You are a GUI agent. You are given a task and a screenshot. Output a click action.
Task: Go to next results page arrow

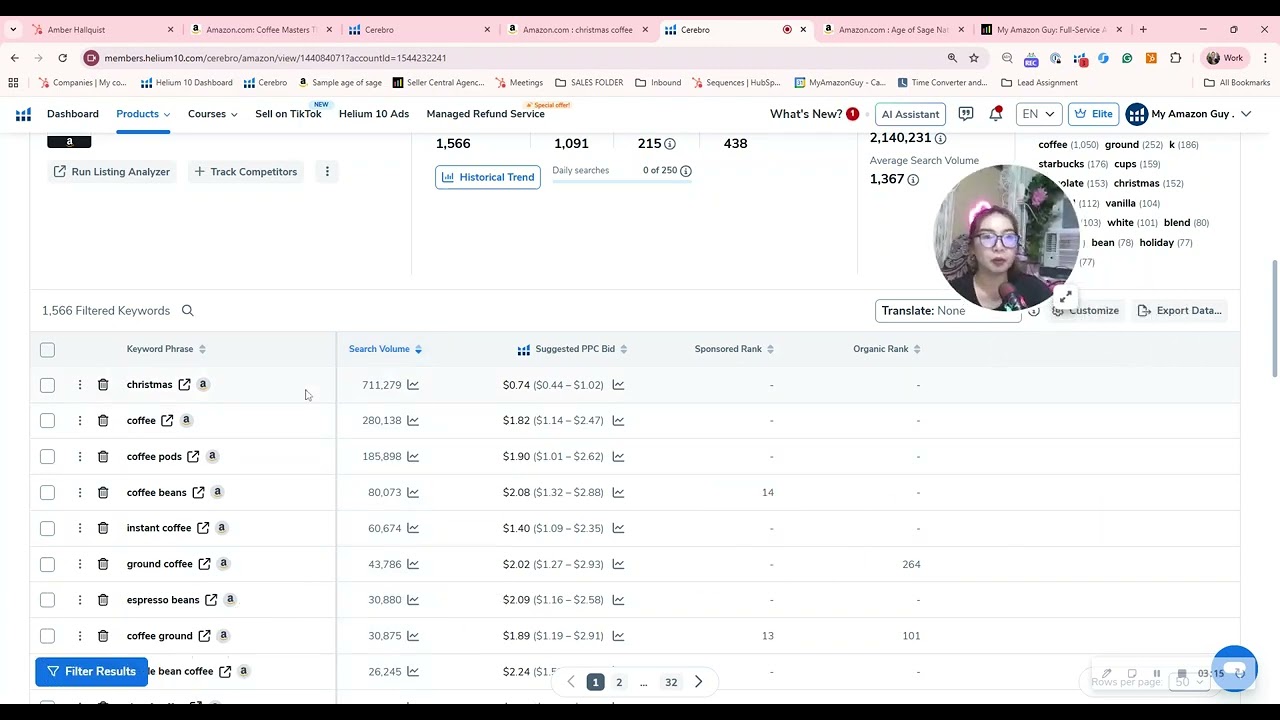tap(698, 682)
